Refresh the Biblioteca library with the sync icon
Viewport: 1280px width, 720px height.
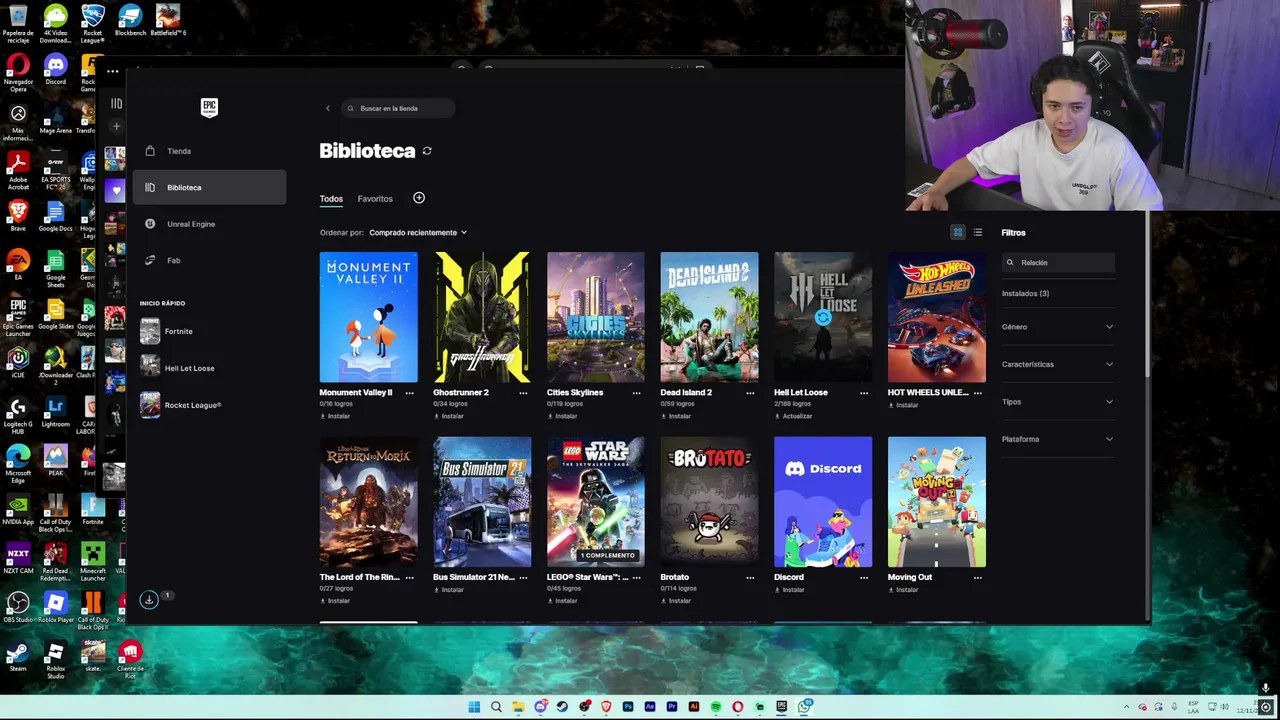(427, 151)
